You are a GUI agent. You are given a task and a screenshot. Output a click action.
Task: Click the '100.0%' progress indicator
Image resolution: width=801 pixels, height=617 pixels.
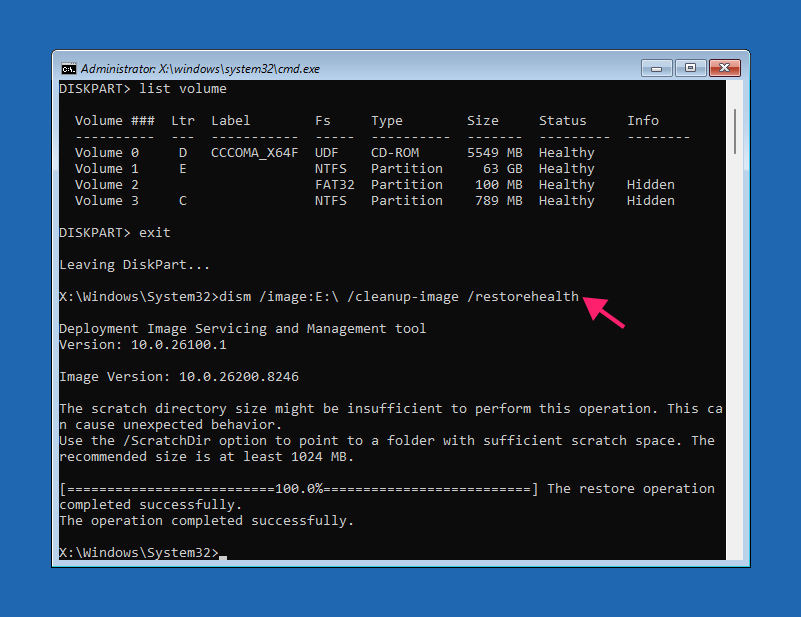[x=299, y=489]
